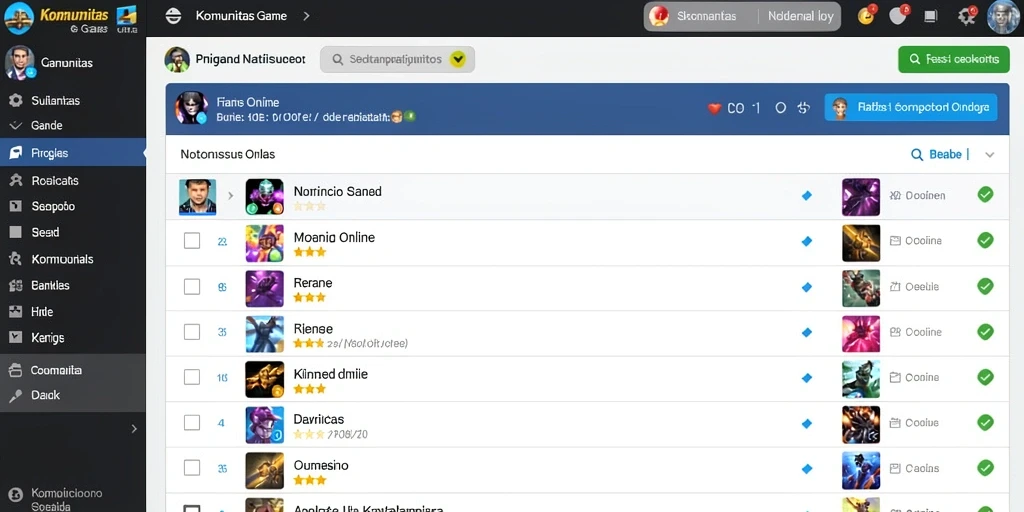Viewport: 1024px width, 512px height.
Task: Open the settings gear in top bar
Action: click(x=967, y=16)
